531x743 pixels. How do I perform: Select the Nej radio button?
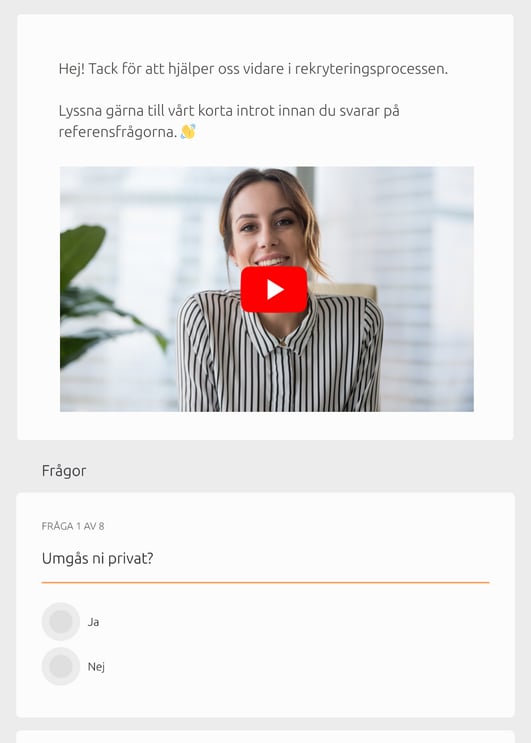click(61, 666)
